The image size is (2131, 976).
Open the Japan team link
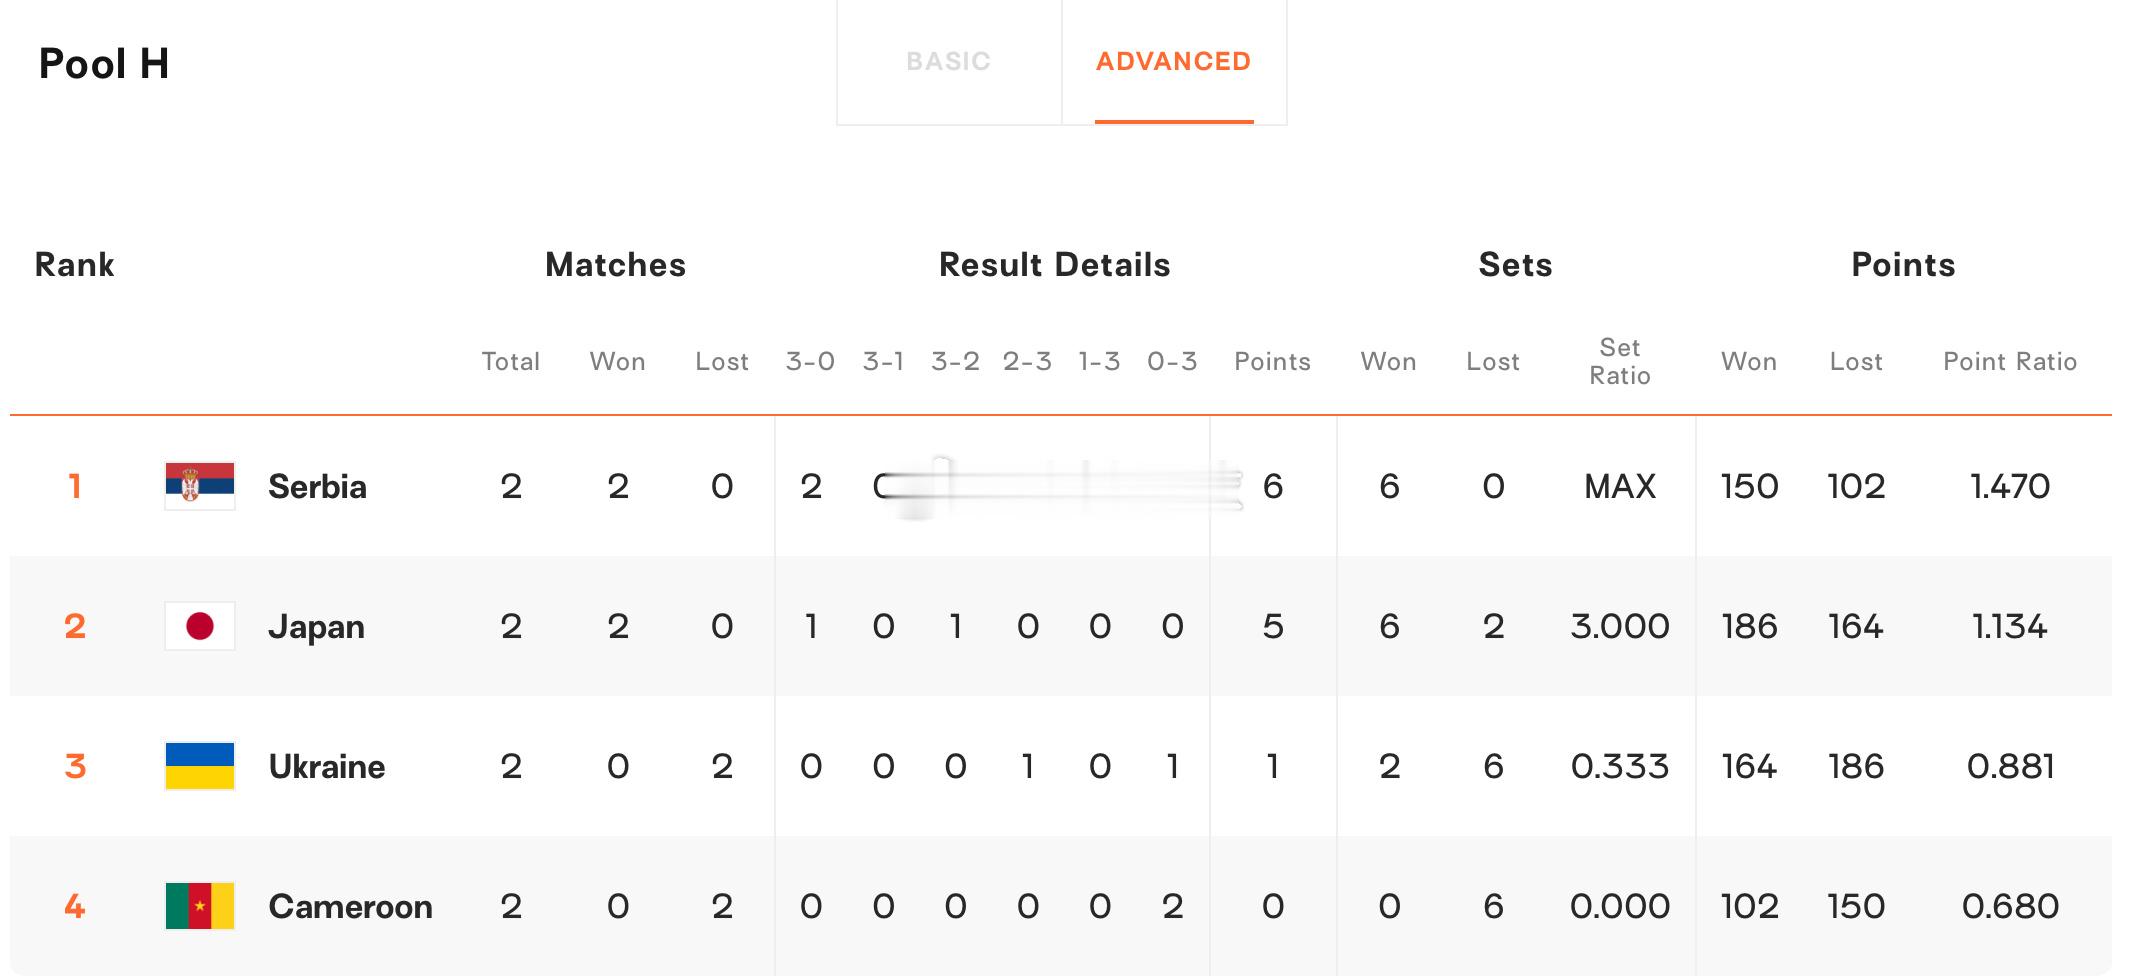point(316,627)
